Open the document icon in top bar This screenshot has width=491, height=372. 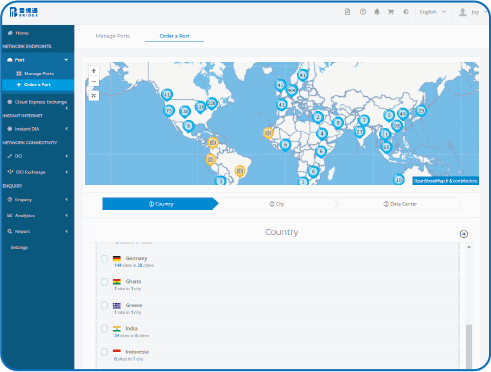tap(347, 12)
